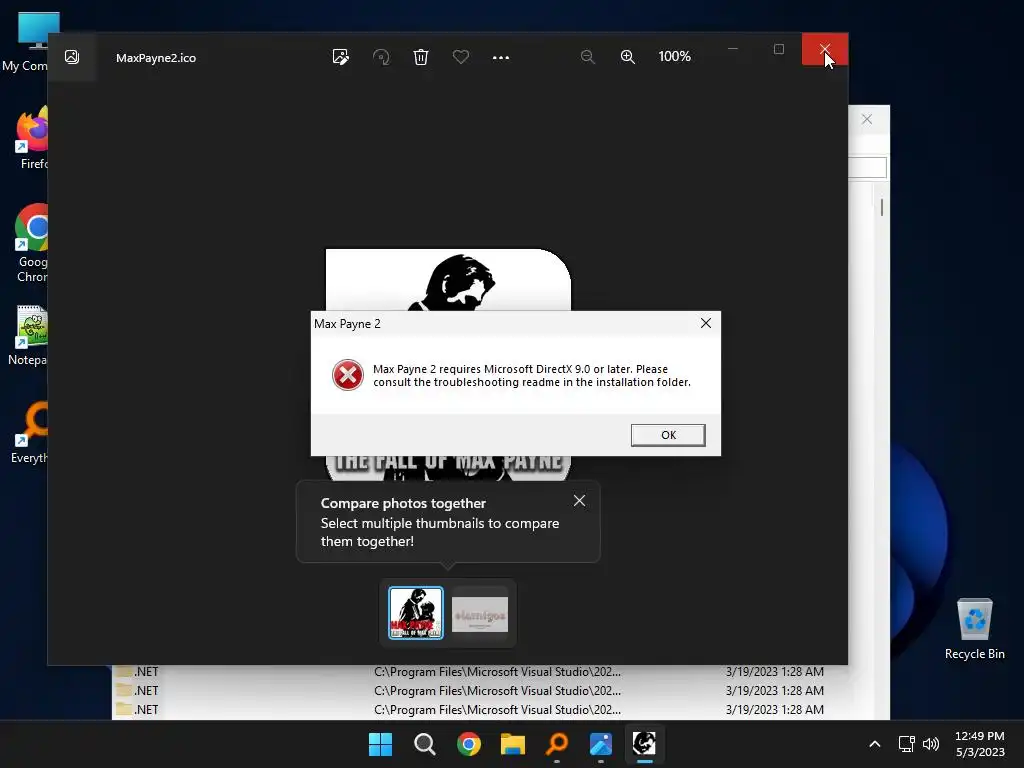The width and height of the screenshot is (1024, 768).
Task: Dismiss the Compare photos together tip
Action: pos(579,501)
